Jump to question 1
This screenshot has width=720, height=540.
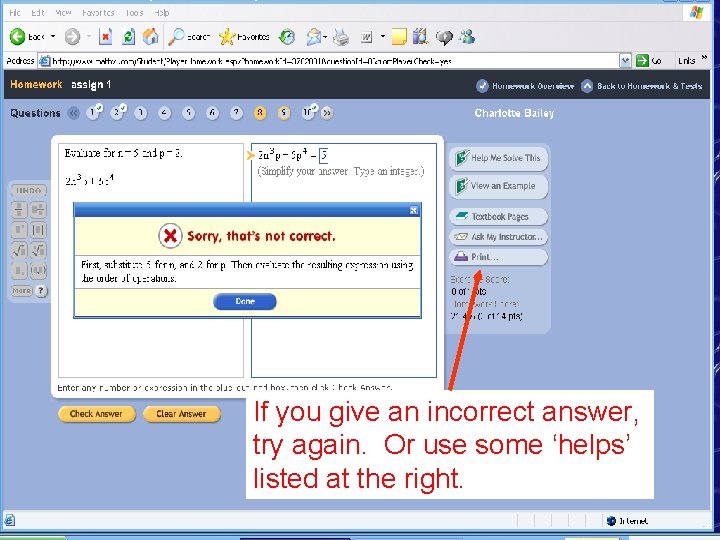pos(94,113)
